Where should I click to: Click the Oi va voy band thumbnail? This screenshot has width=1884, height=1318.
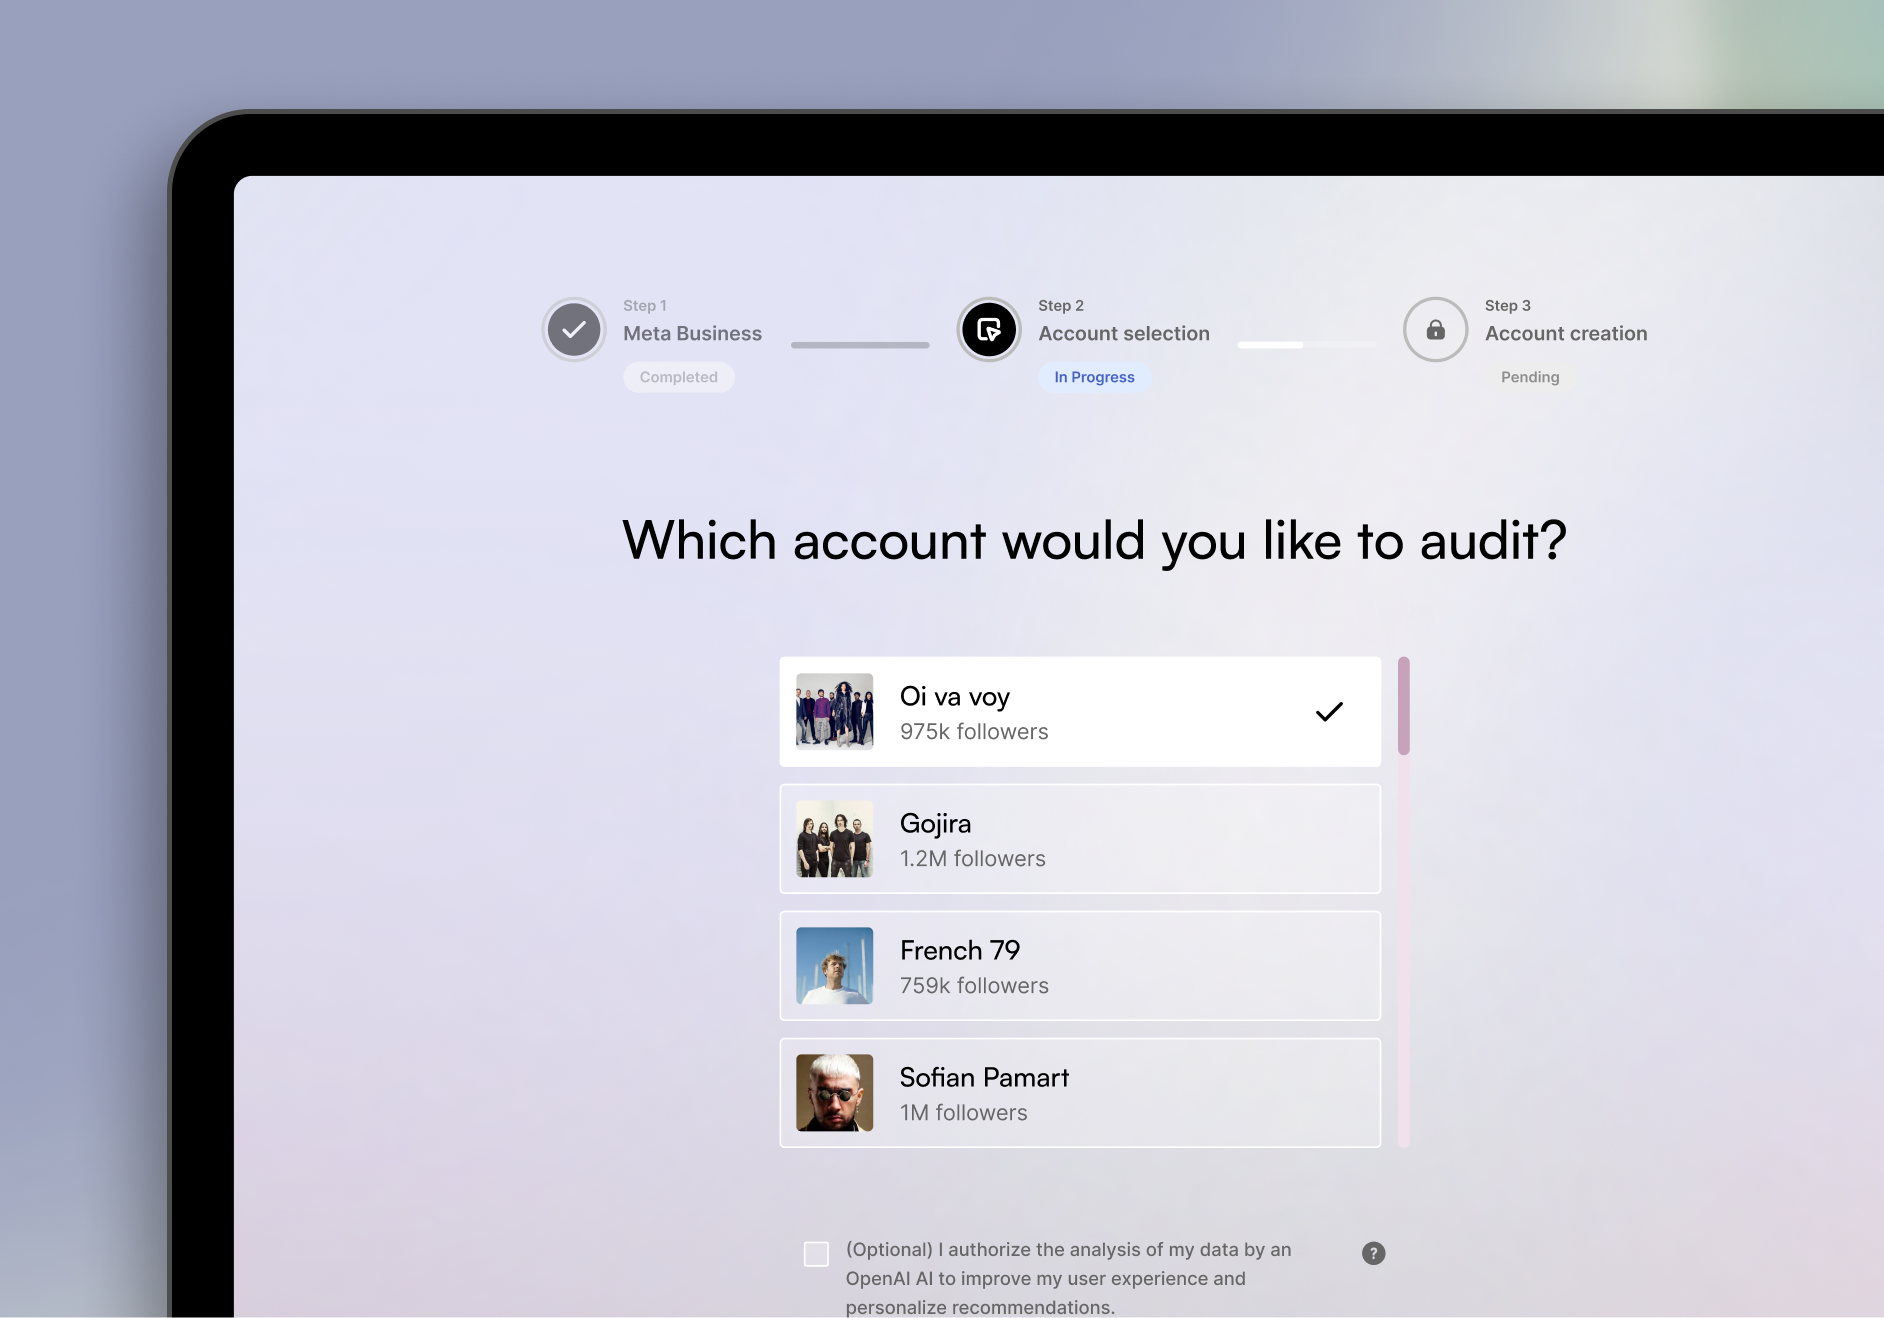tap(834, 712)
